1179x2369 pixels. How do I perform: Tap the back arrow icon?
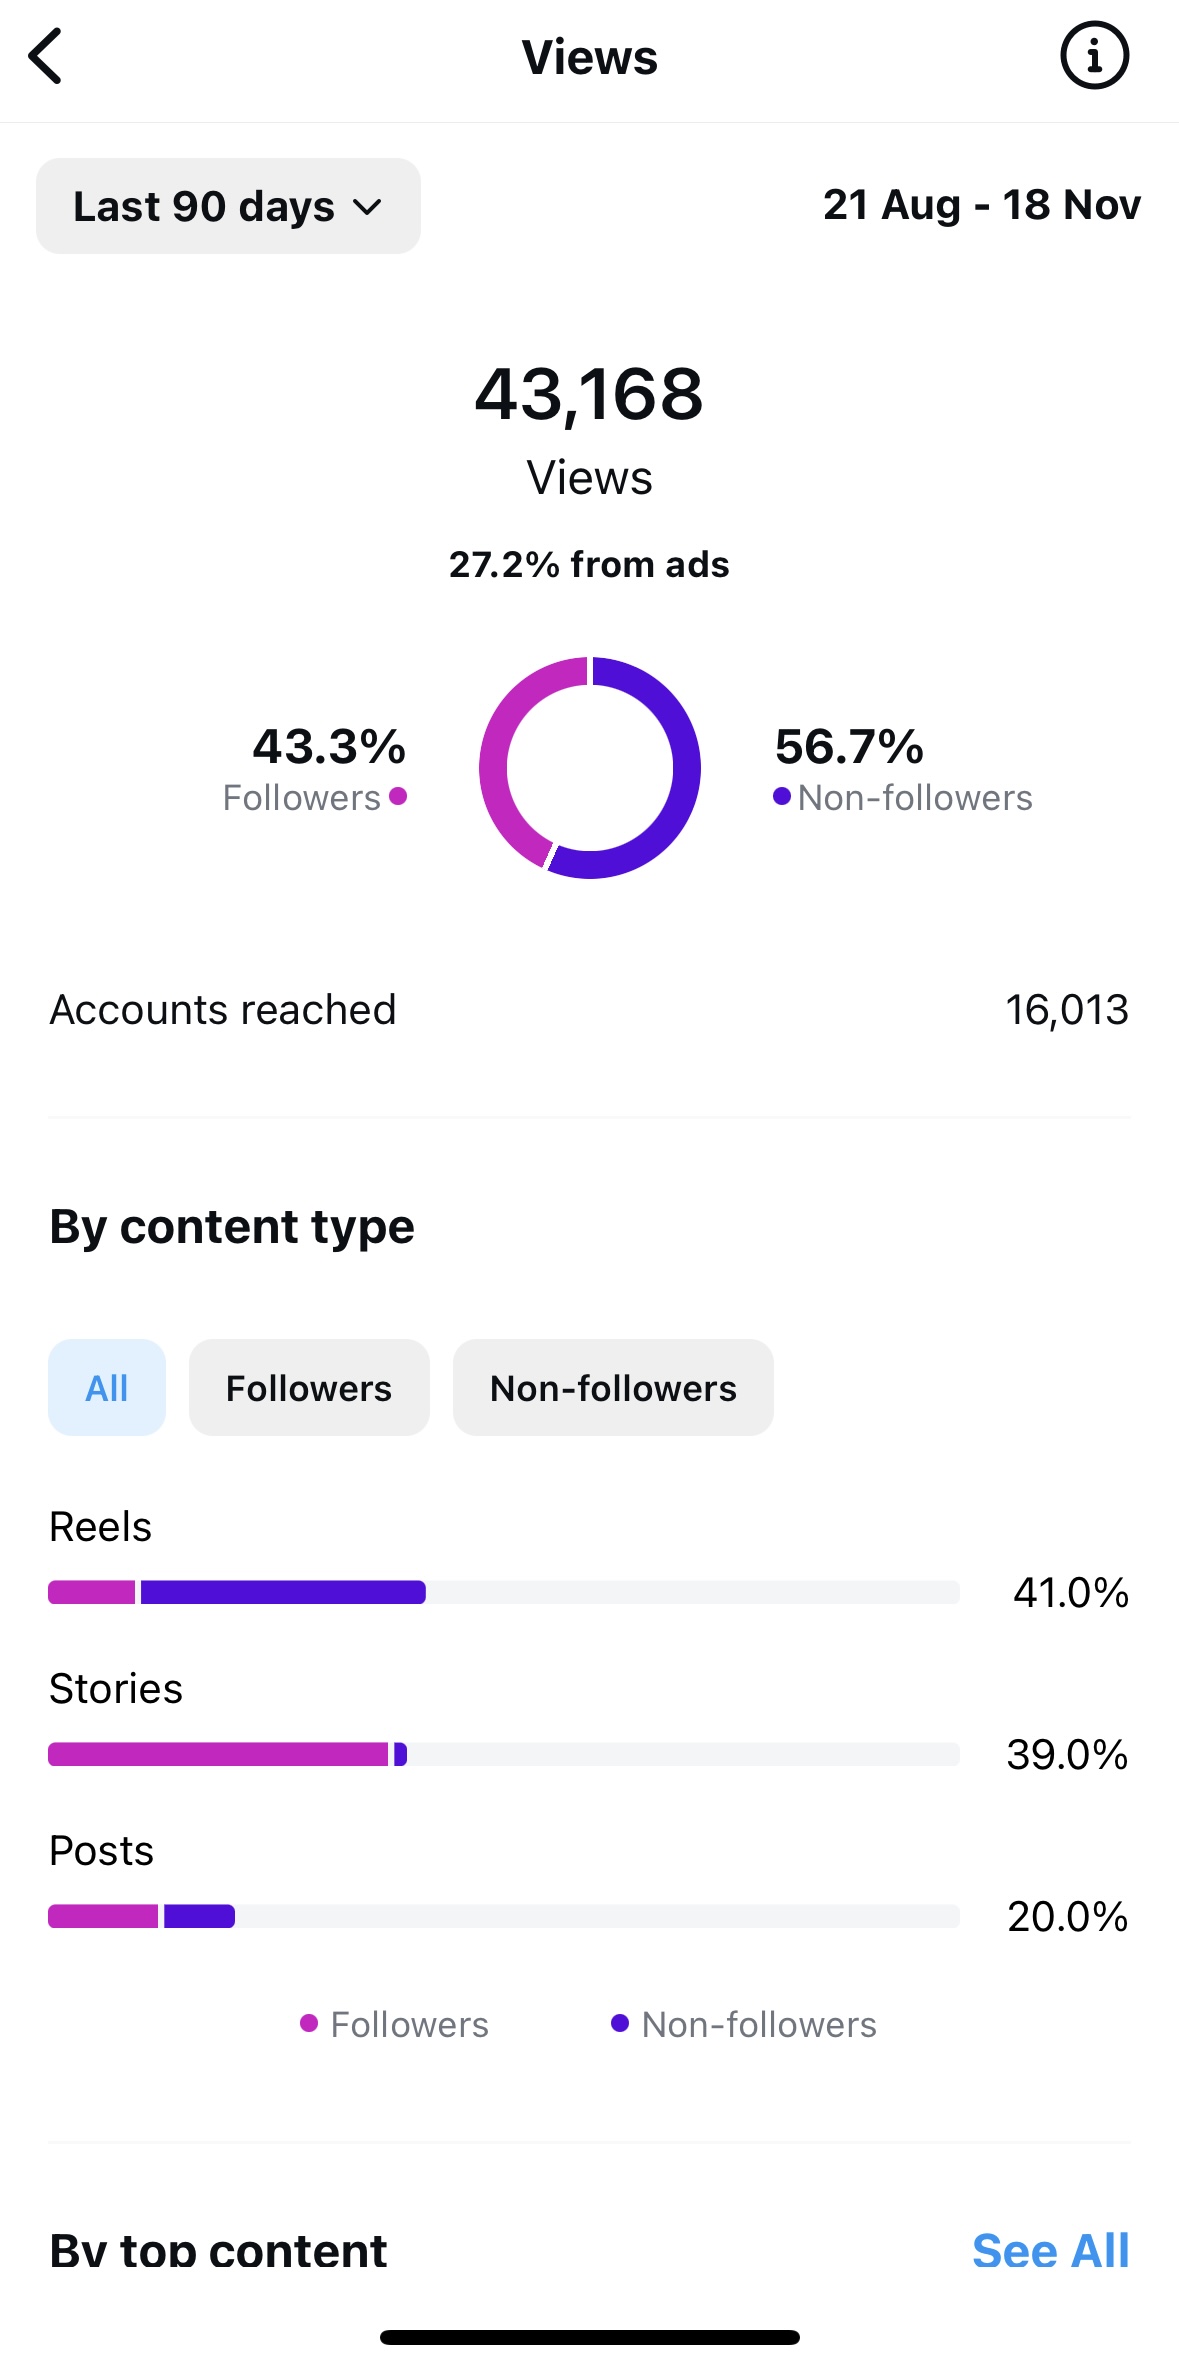click(x=46, y=56)
